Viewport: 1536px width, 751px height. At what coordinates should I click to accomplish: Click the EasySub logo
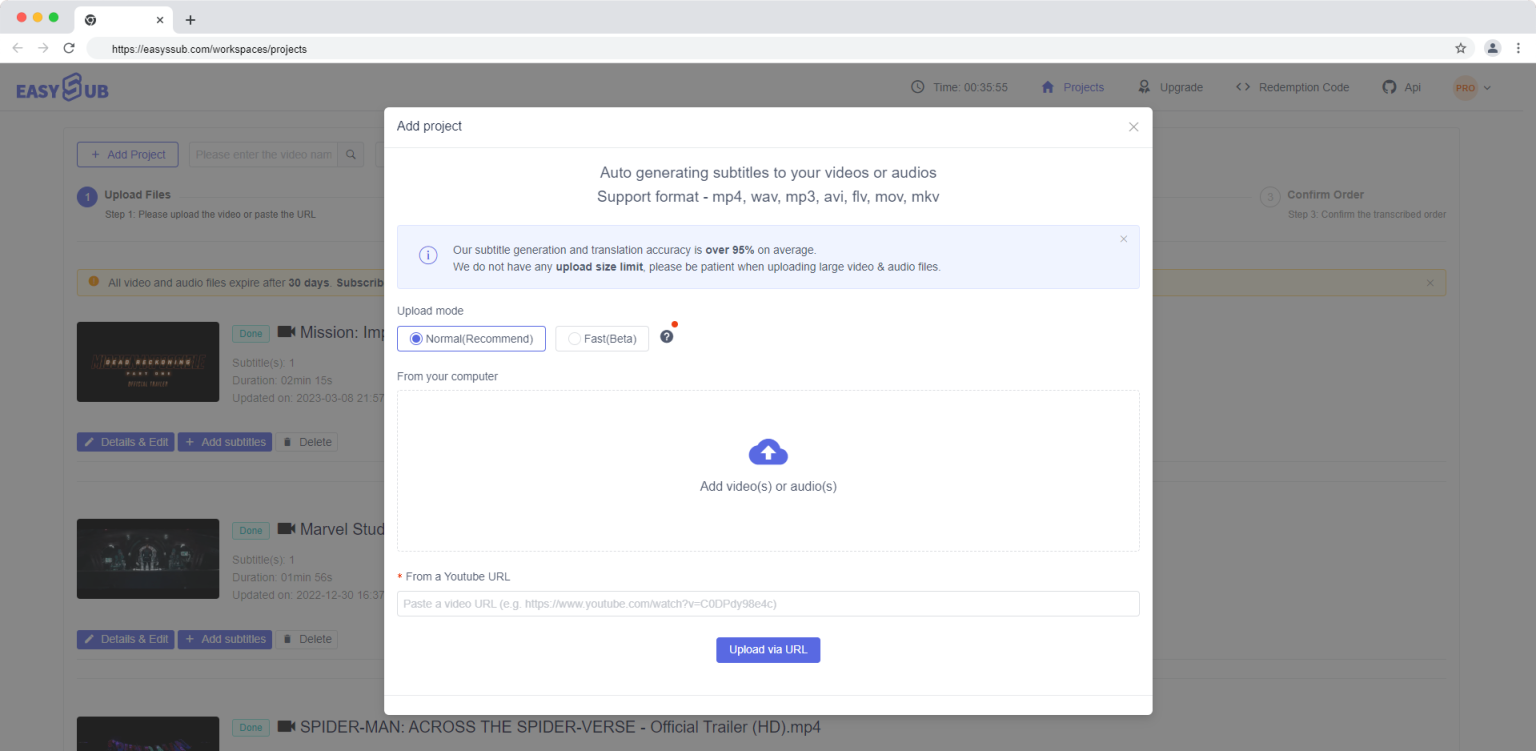click(63, 87)
